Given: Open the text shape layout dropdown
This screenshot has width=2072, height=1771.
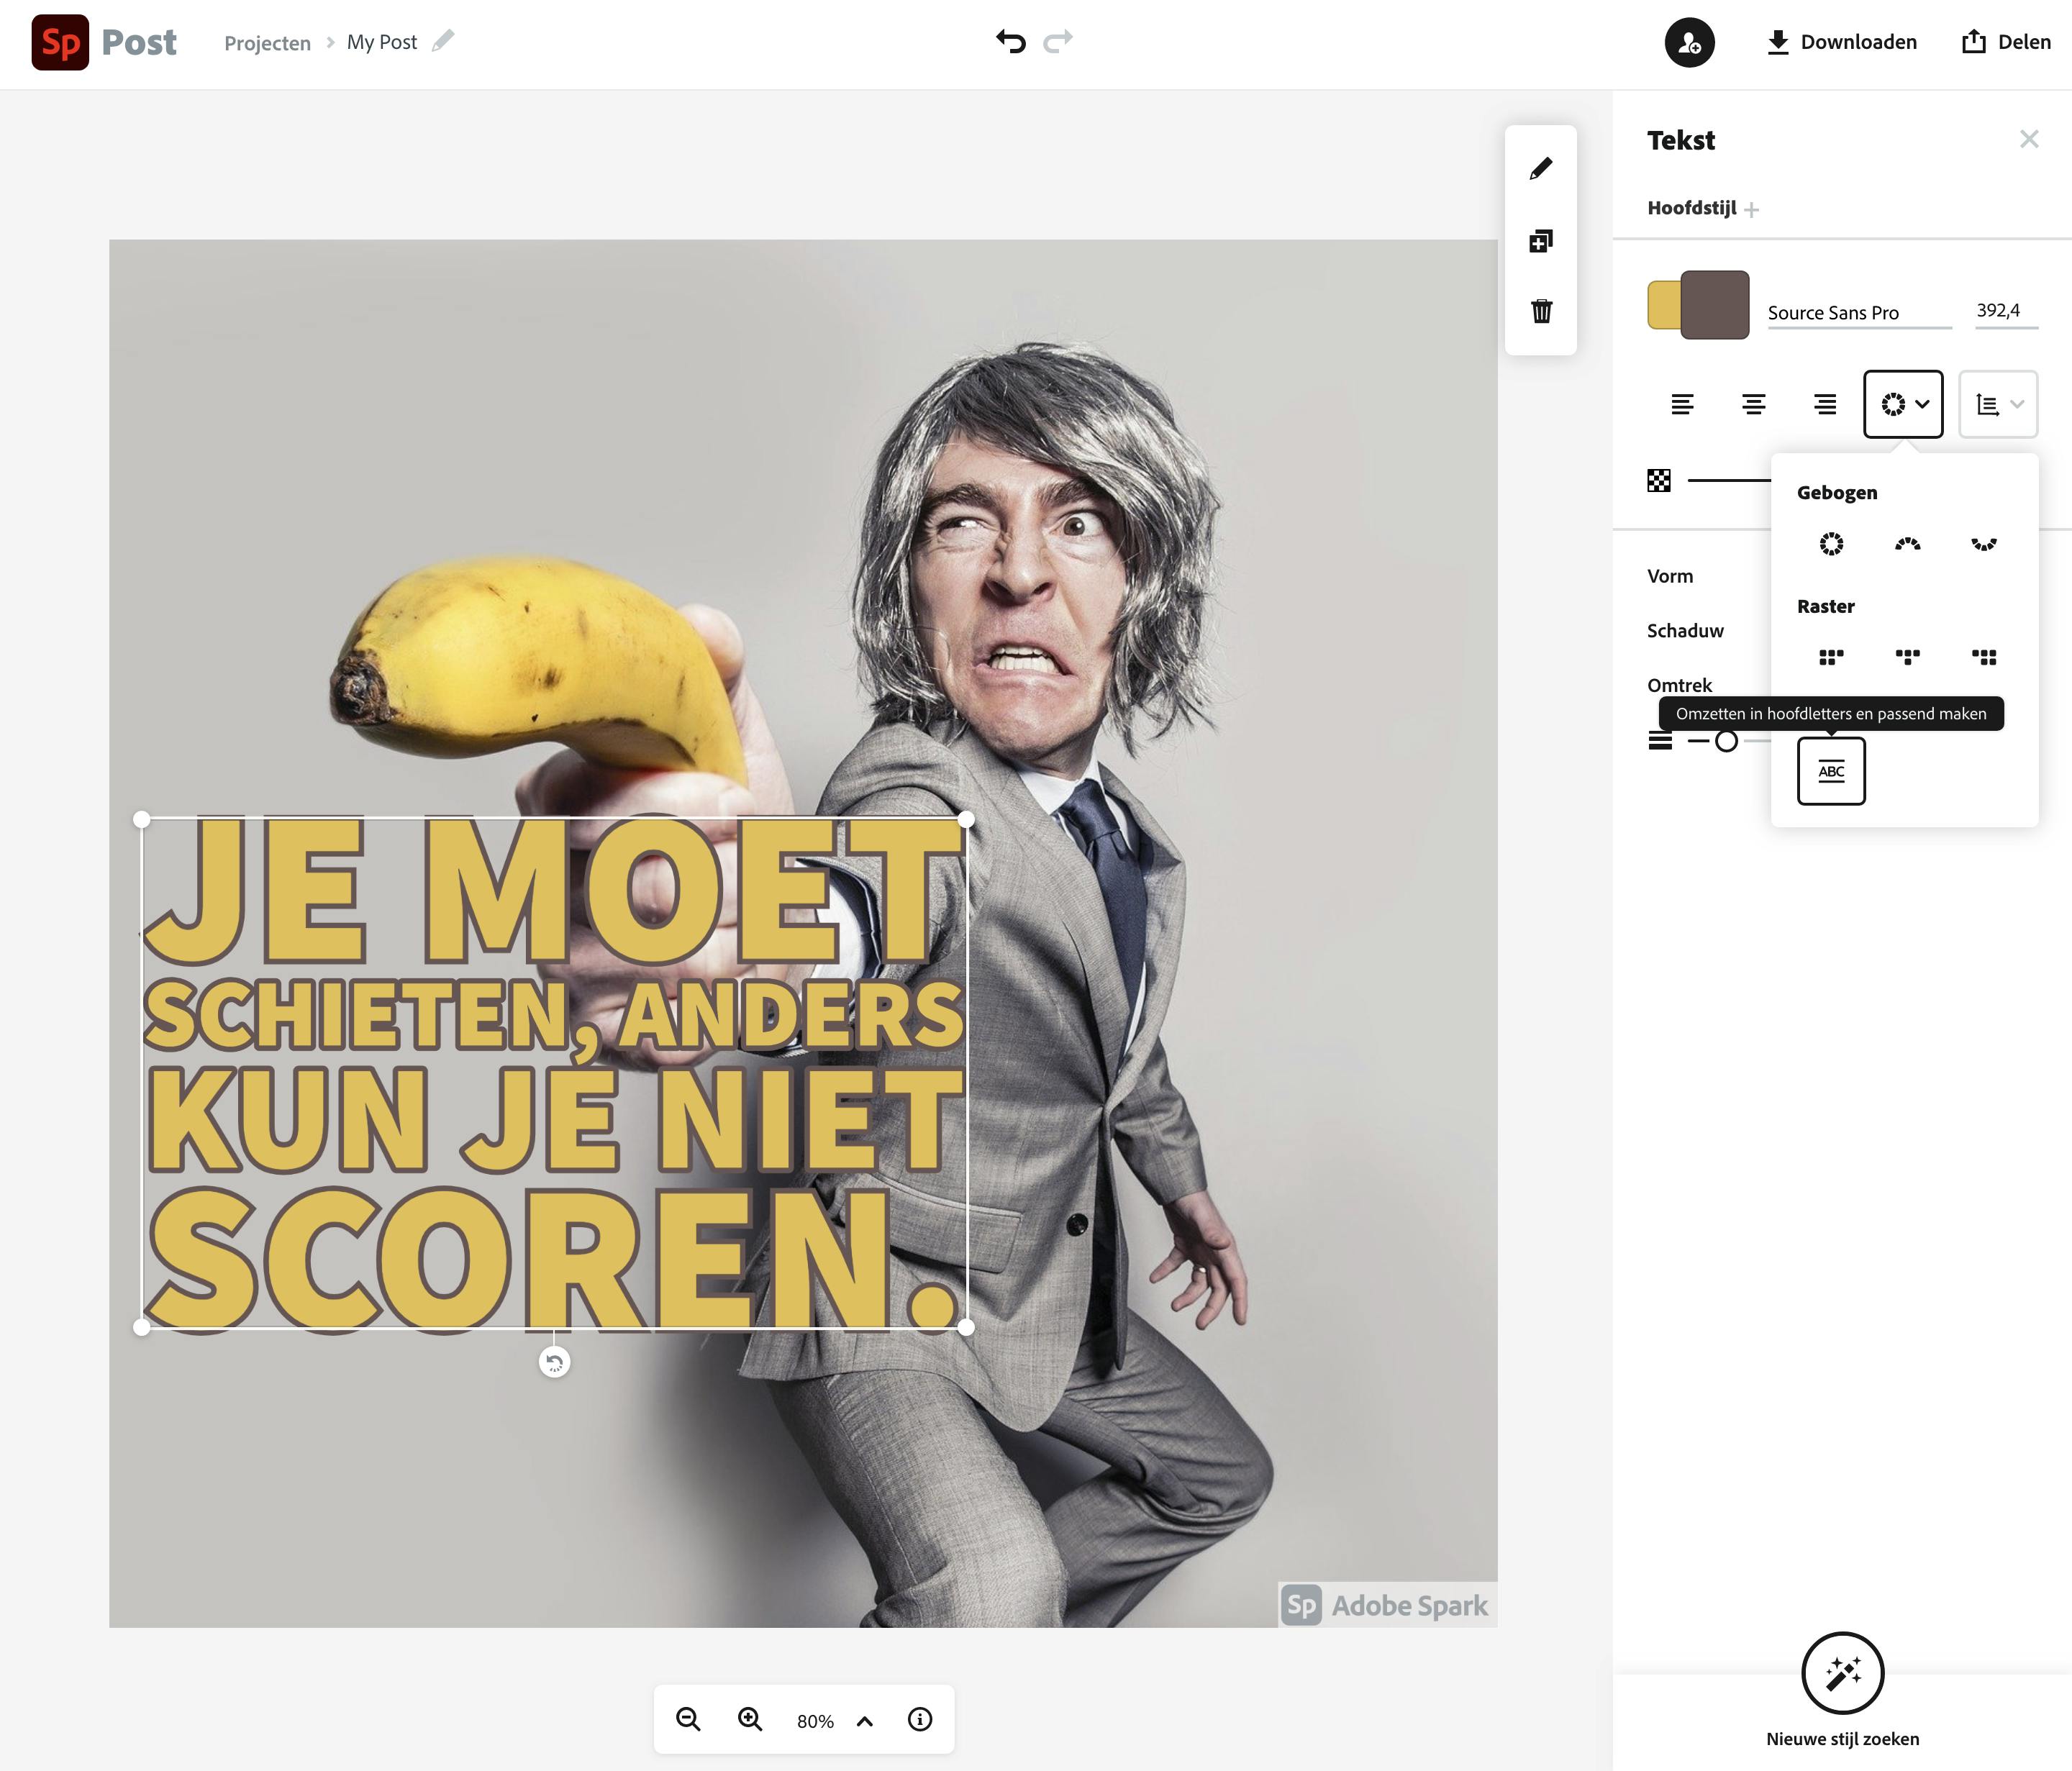Looking at the screenshot, I should tap(1902, 404).
